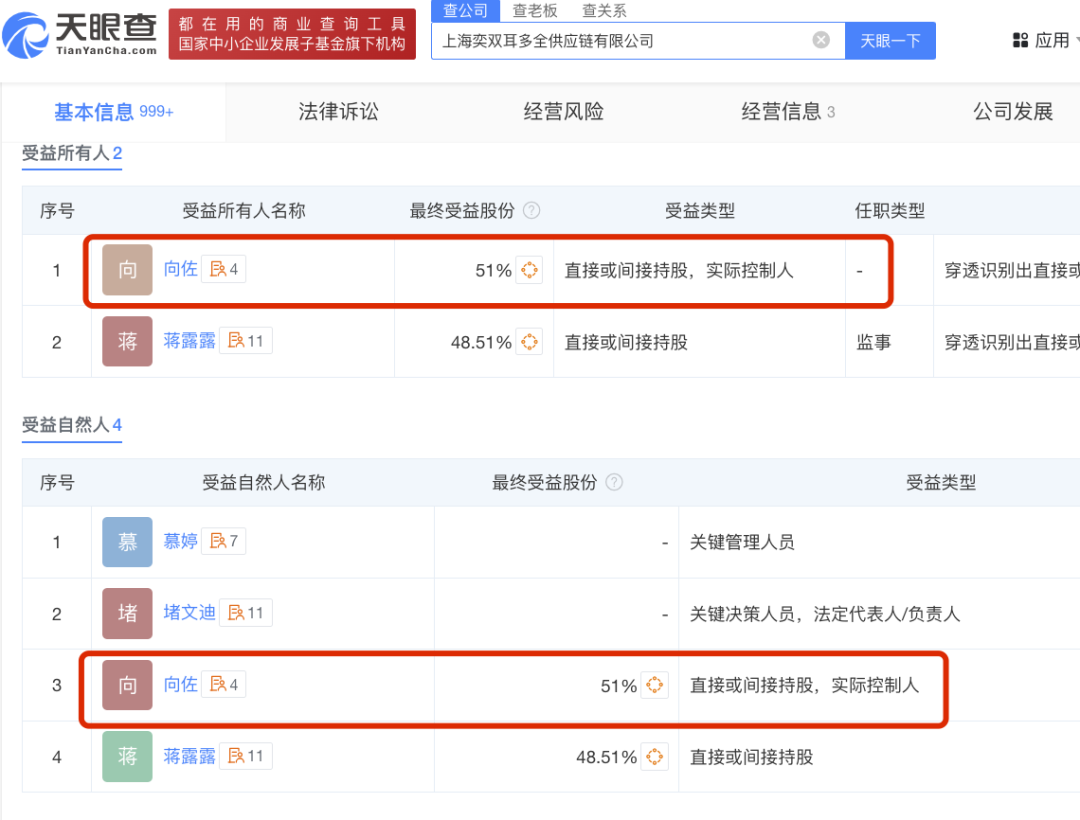Select the 查老板 search tab
This screenshot has height=820, width=1080.
click(x=535, y=11)
